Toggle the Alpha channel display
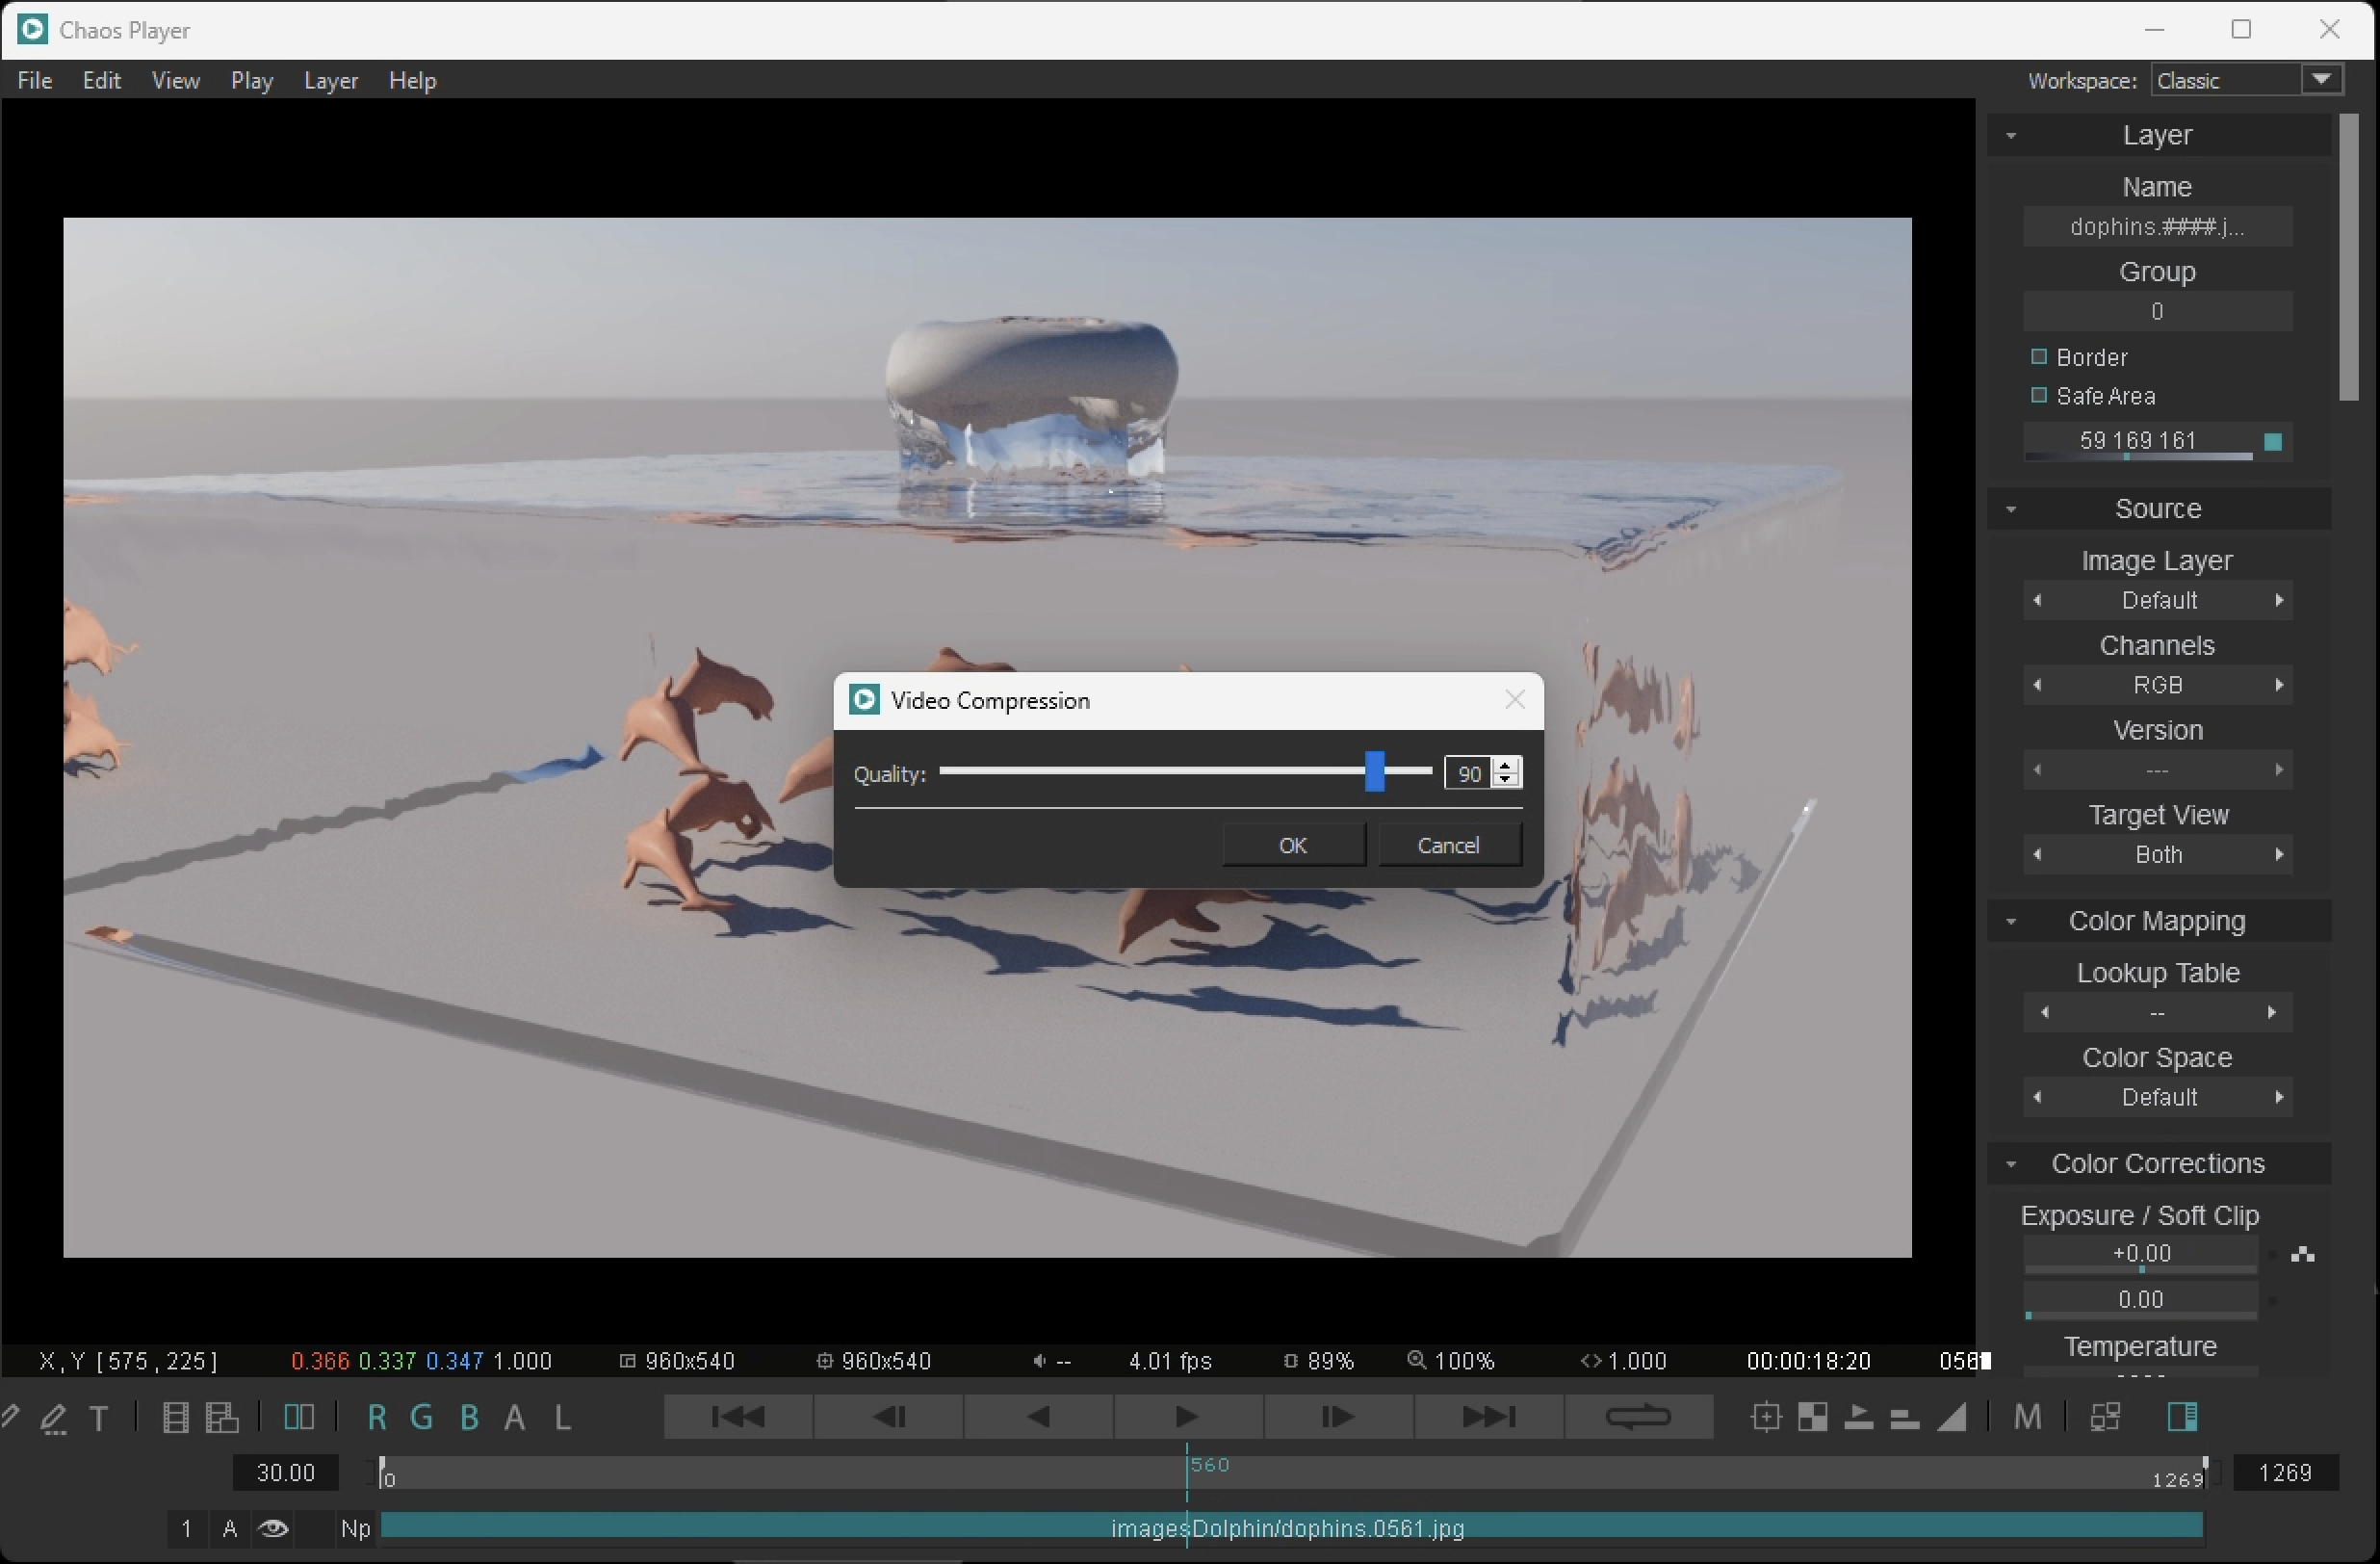The height and width of the screenshot is (1564, 2380). tap(515, 1418)
